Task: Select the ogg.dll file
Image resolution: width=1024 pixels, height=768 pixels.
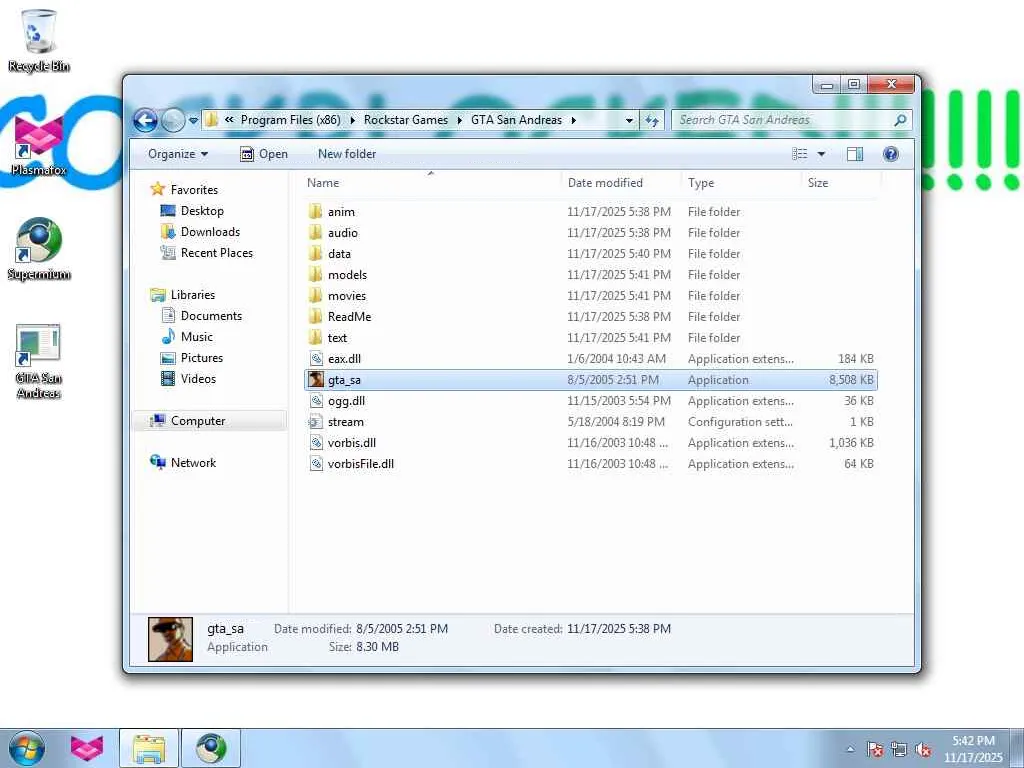Action: (x=590, y=401)
